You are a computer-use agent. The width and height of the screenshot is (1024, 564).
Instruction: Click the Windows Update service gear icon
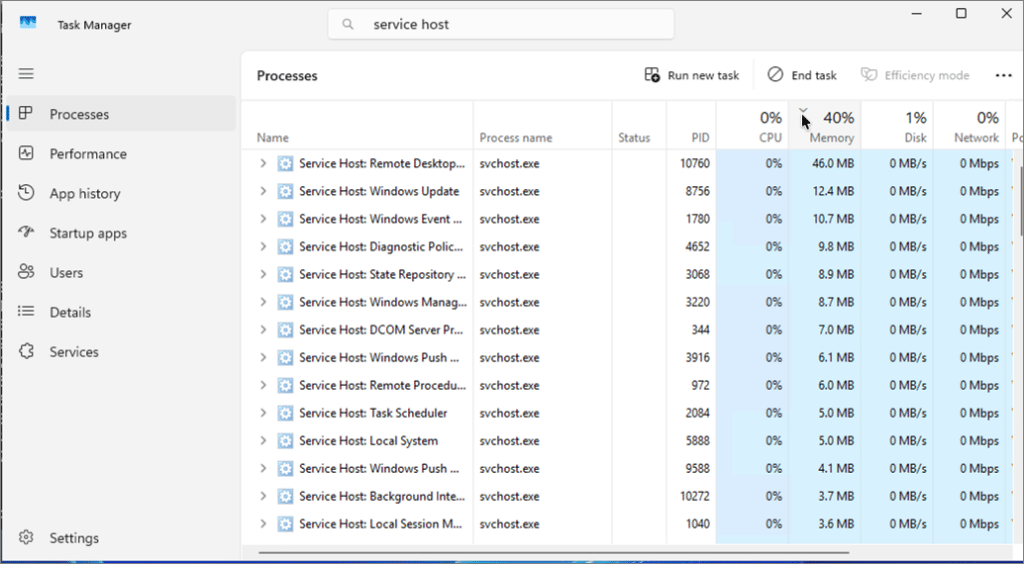(x=285, y=191)
